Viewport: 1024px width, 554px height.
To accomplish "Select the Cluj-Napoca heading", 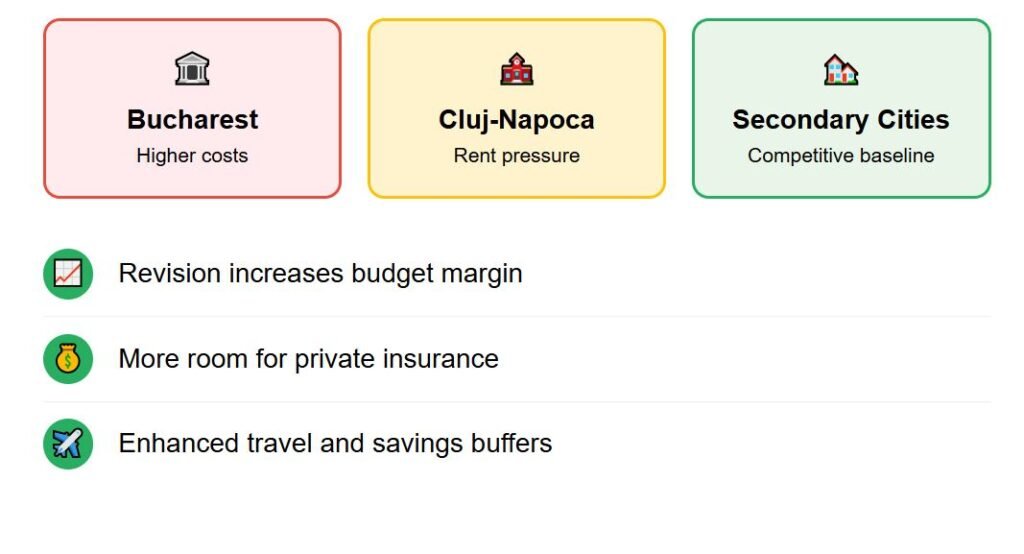I will [x=517, y=120].
